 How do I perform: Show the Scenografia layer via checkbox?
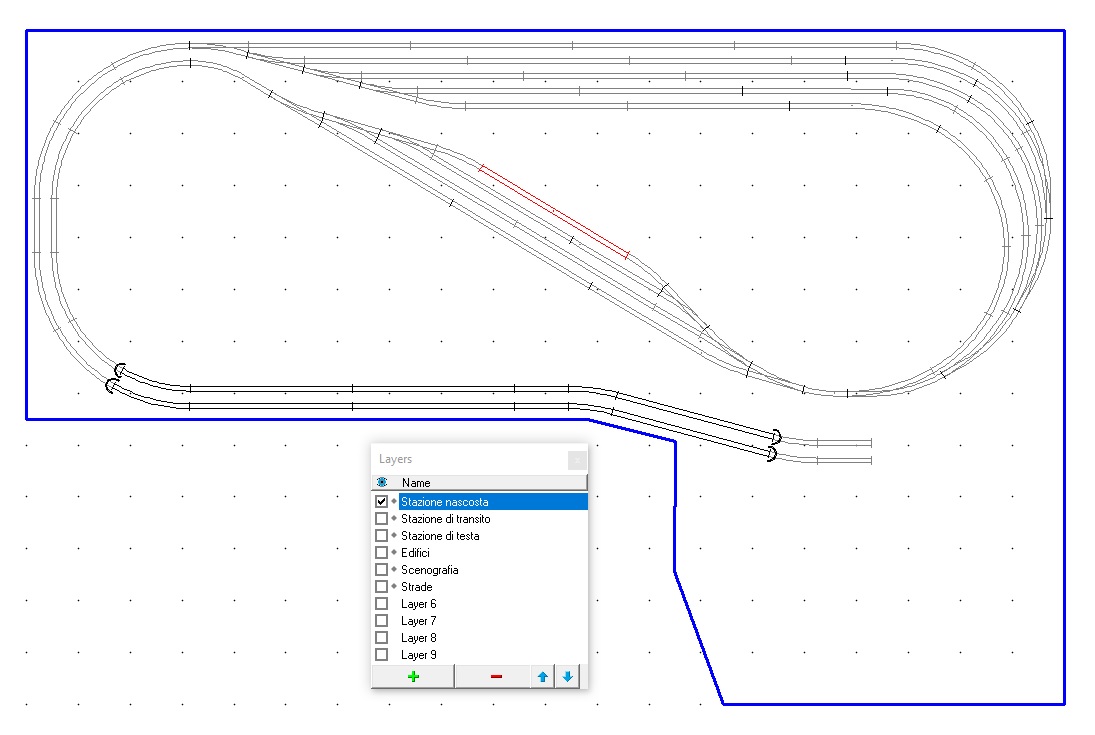tap(381, 569)
